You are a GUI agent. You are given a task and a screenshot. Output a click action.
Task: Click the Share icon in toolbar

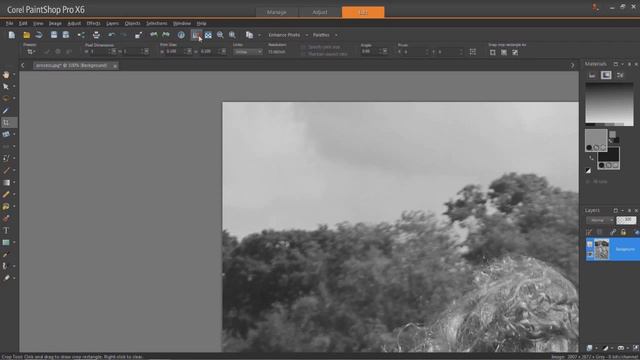81,35
